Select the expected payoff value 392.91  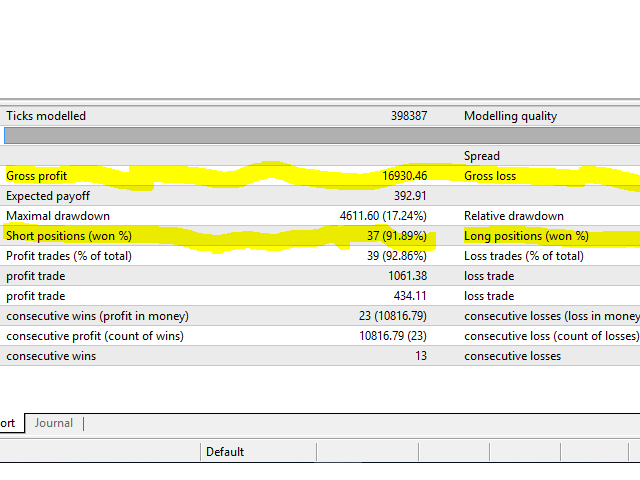click(x=410, y=196)
